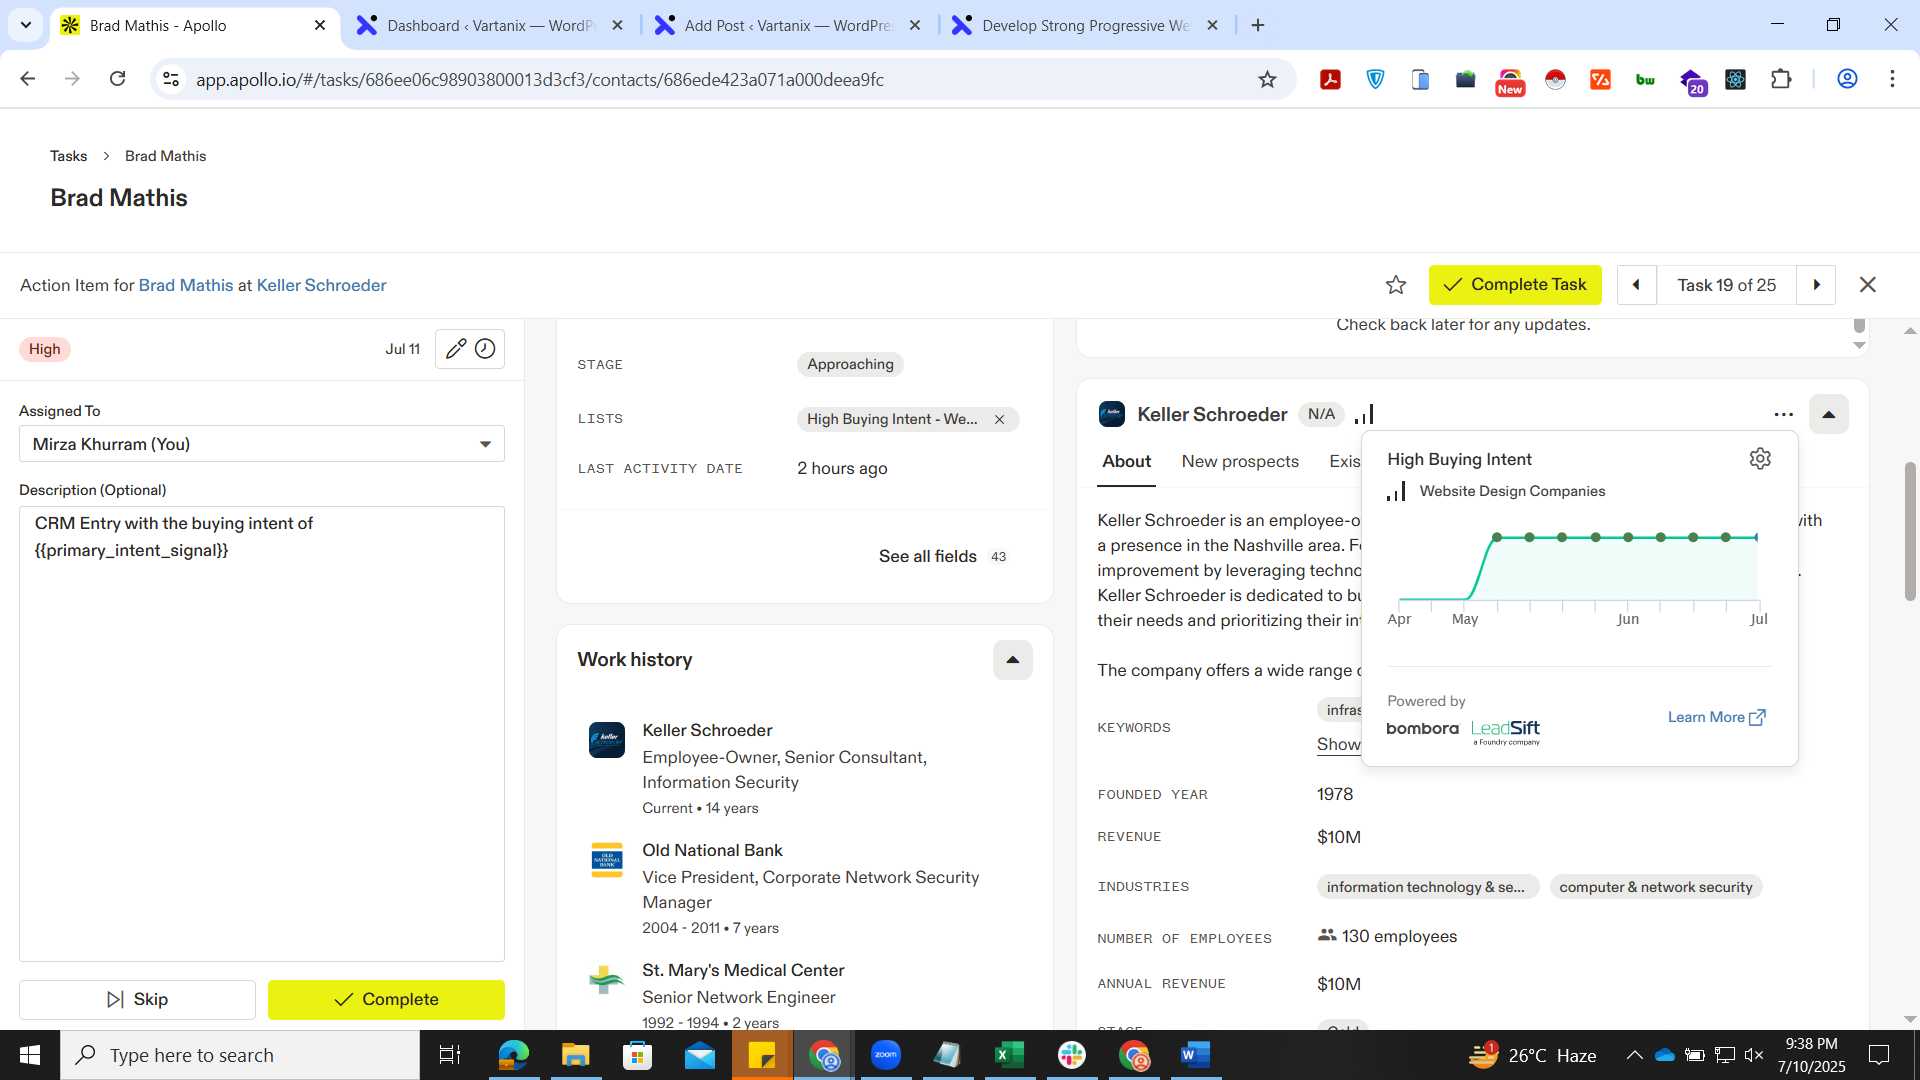This screenshot has height=1080, width=1920.
Task: Open Chrome profile icon
Action: [x=1847, y=80]
